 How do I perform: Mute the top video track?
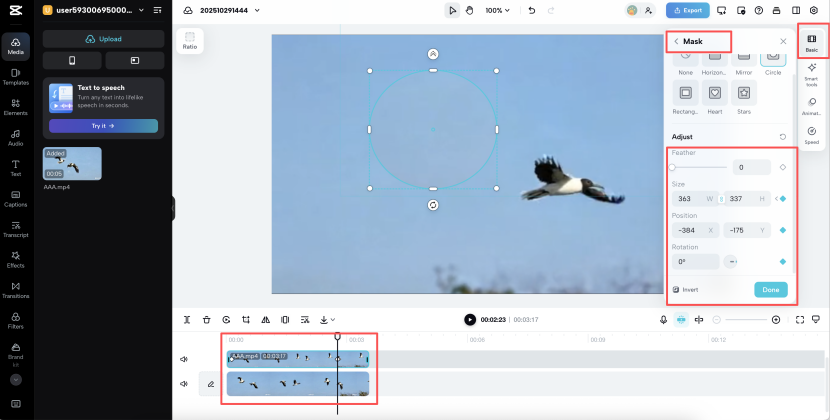184,359
